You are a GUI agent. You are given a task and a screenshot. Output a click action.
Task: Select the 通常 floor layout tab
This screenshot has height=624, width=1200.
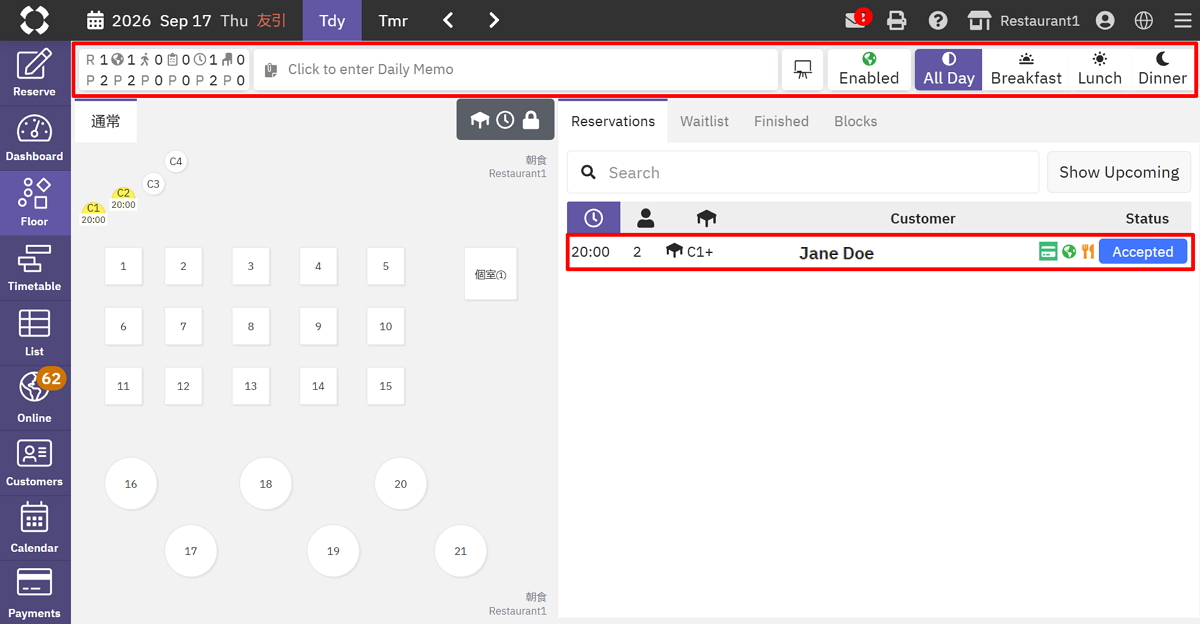(105, 121)
